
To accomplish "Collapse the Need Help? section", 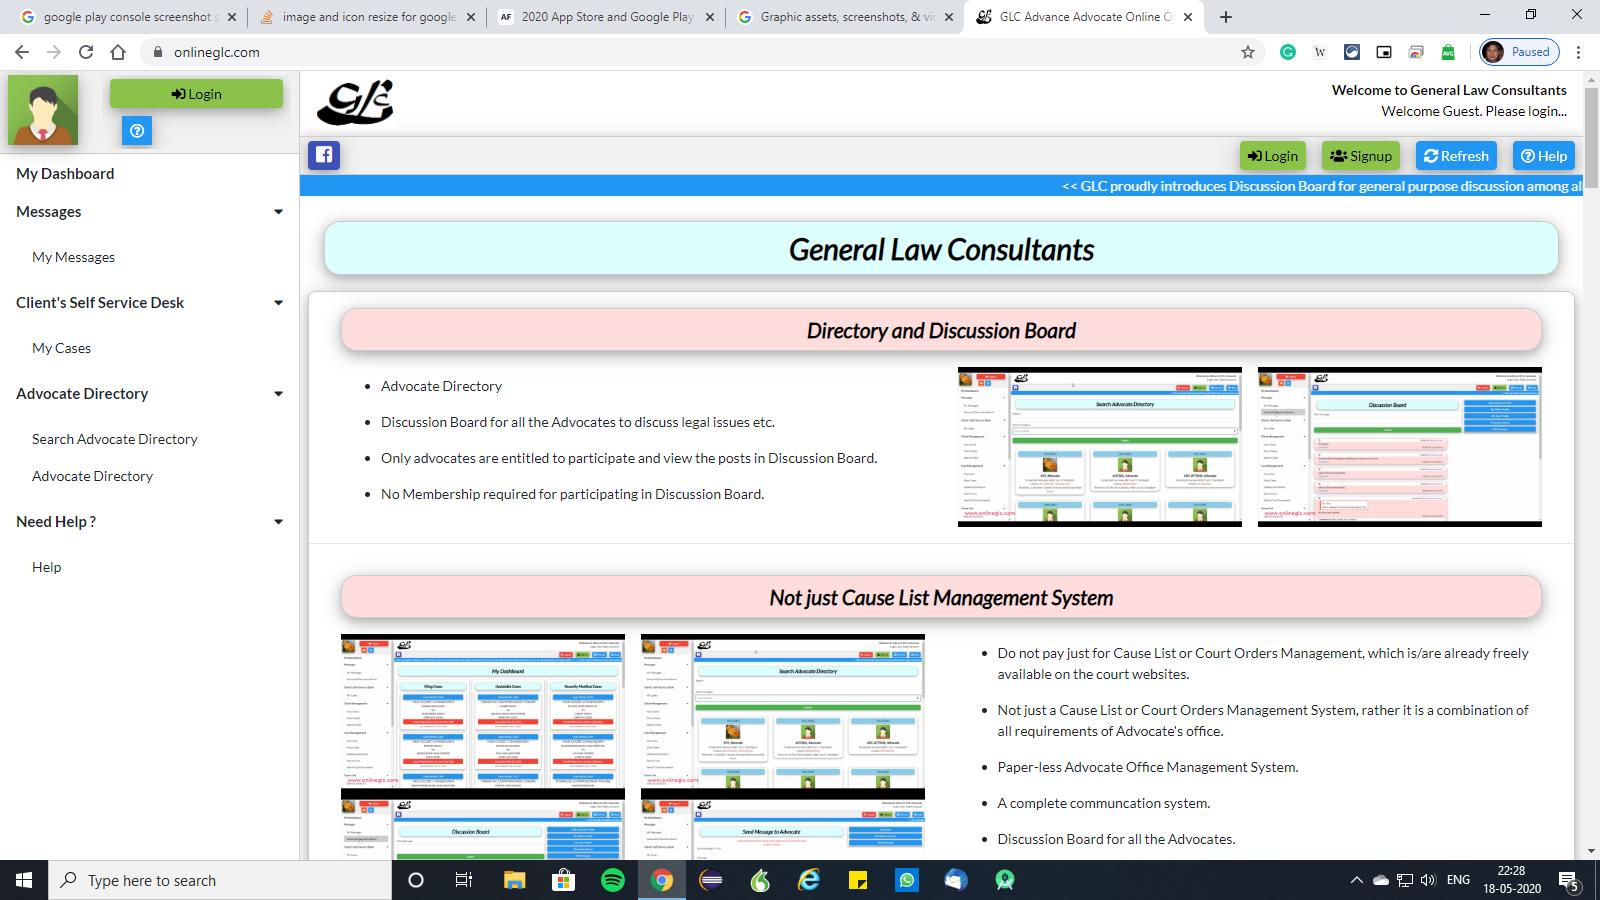I will [278, 522].
